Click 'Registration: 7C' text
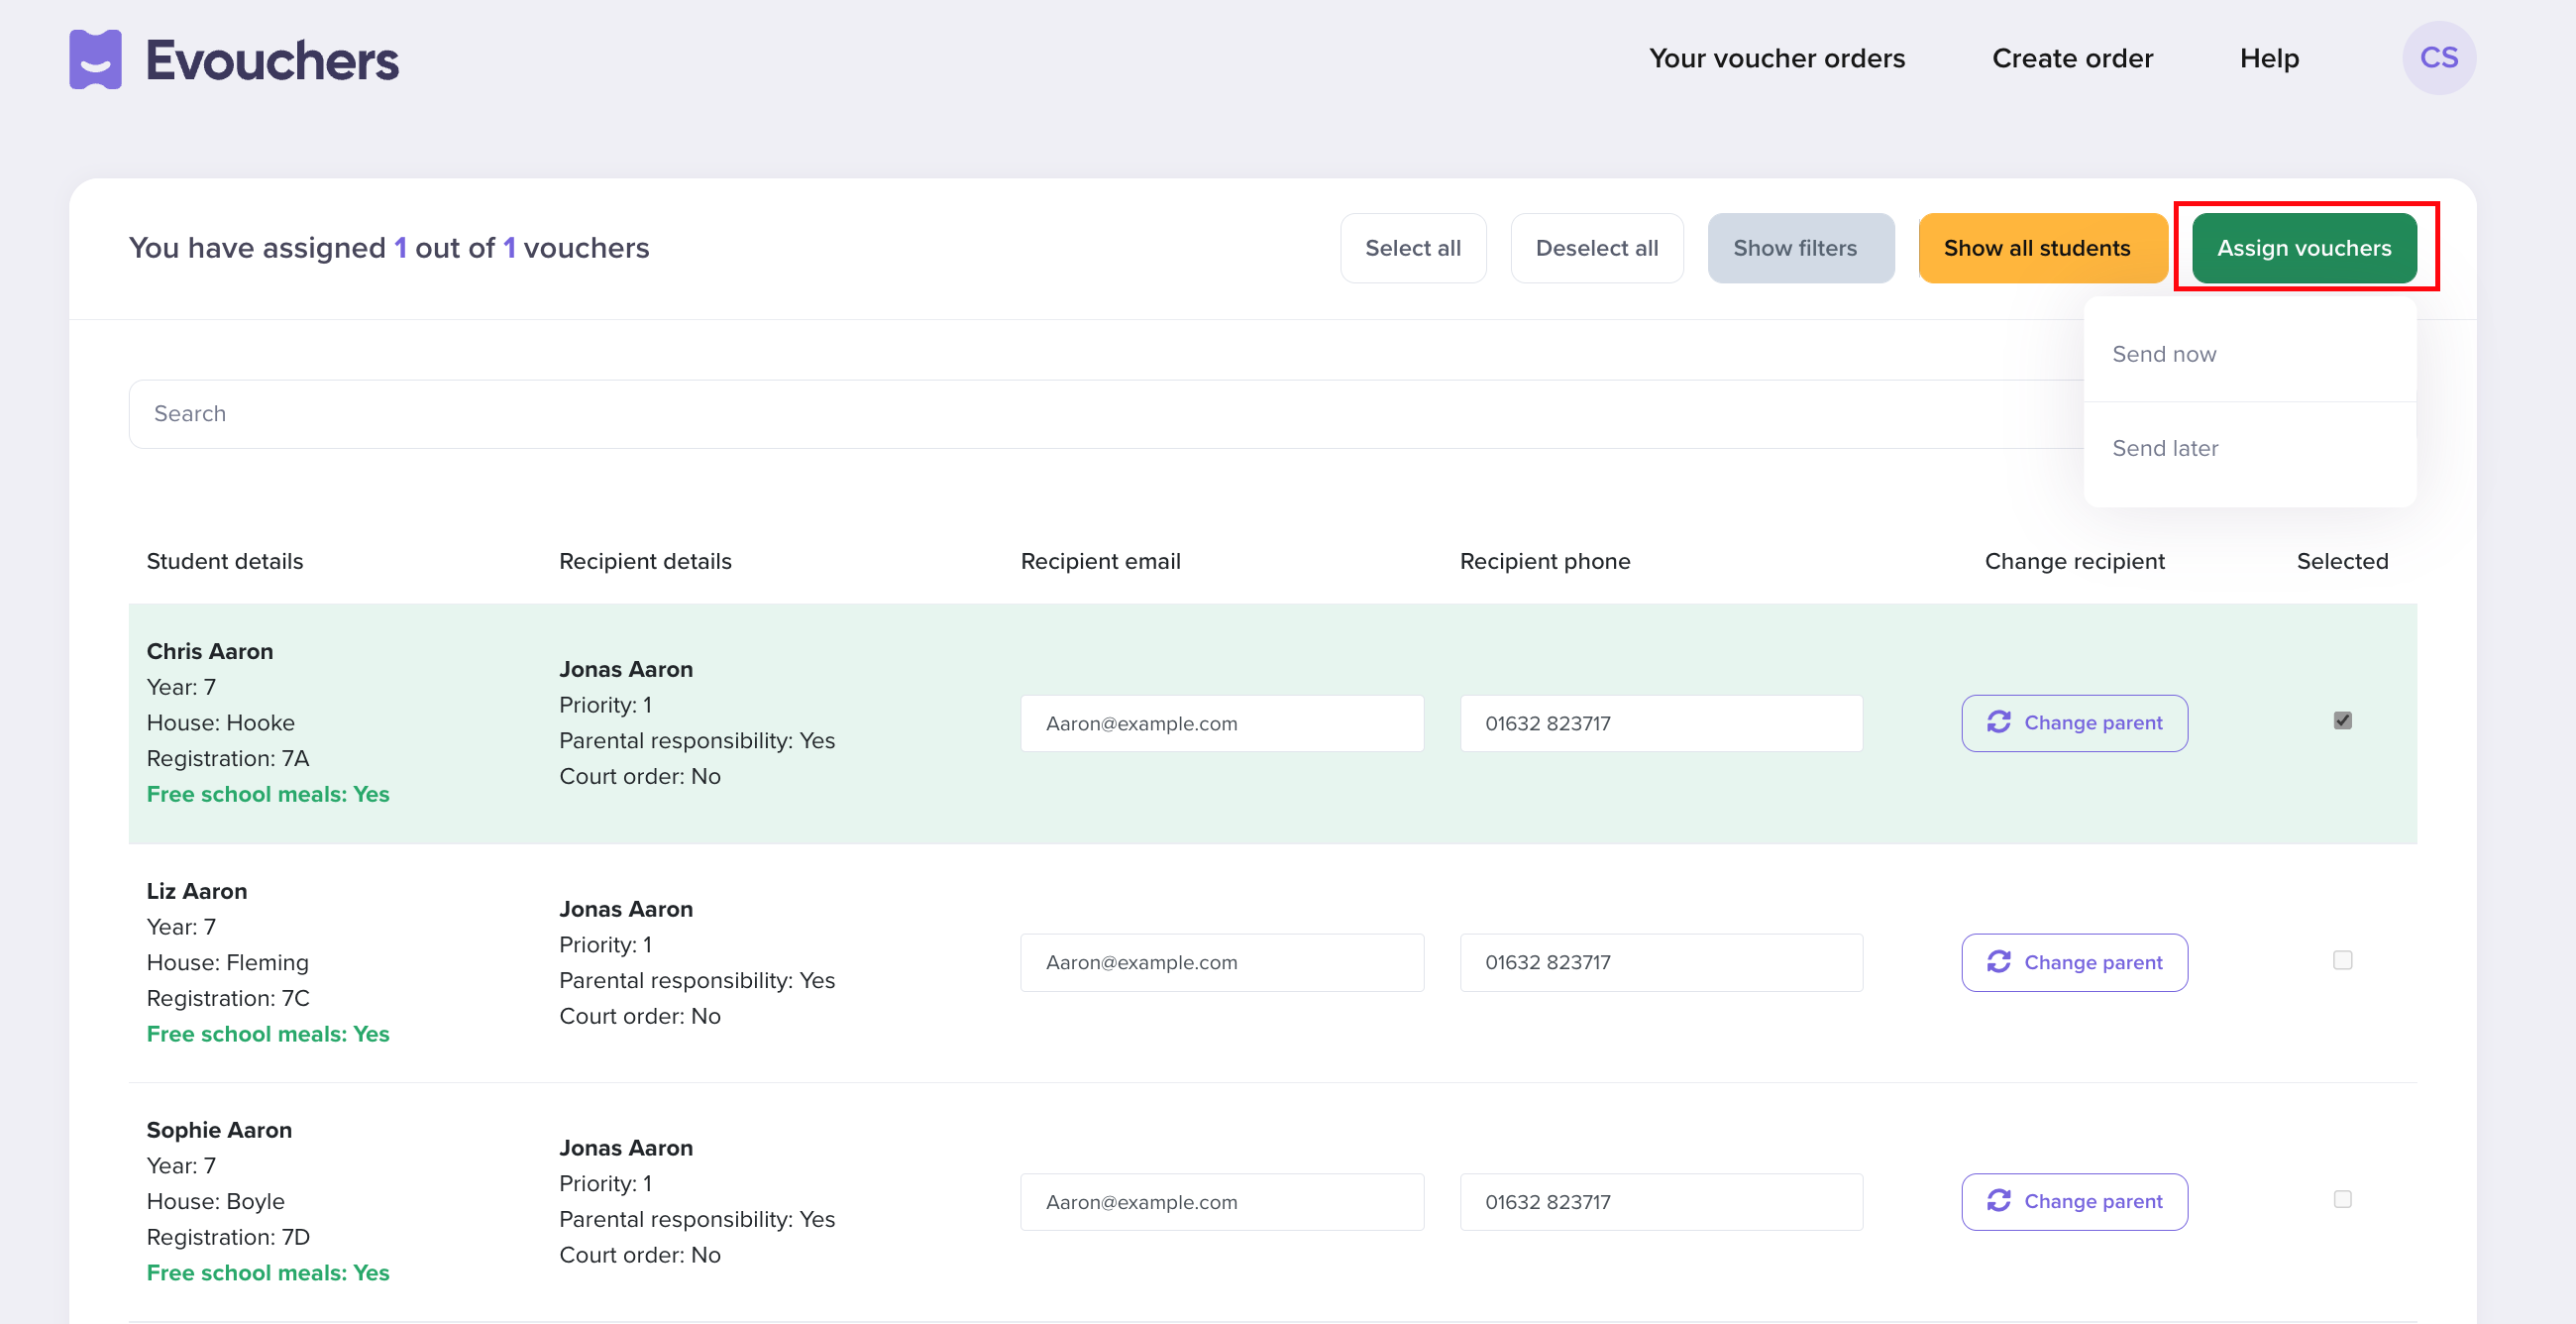The image size is (2576, 1324). coord(227,998)
